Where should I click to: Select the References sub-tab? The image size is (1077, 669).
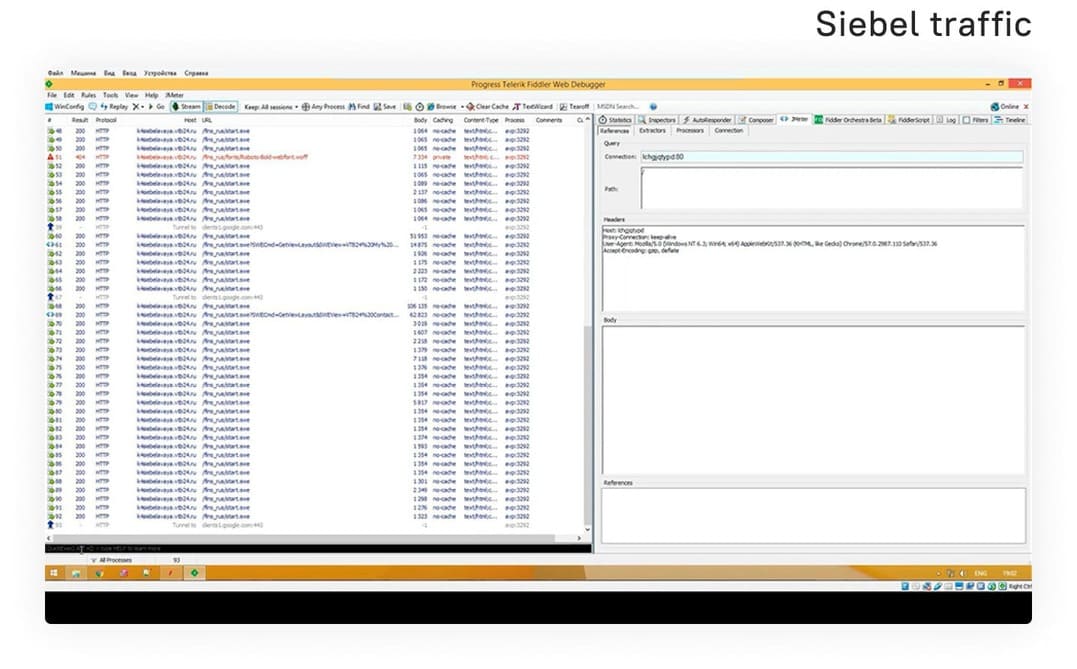(x=614, y=131)
